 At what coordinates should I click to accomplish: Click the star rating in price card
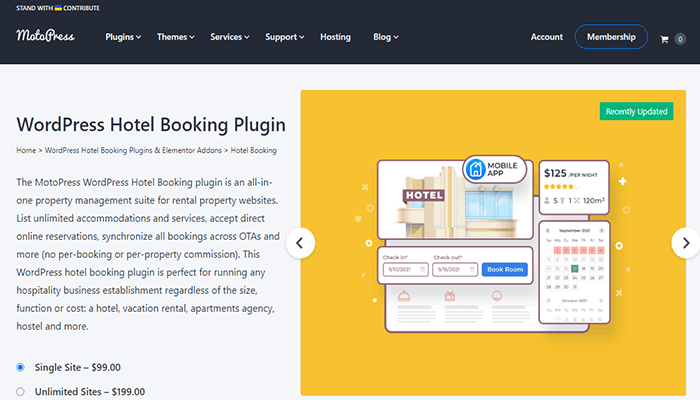pos(561,186)
